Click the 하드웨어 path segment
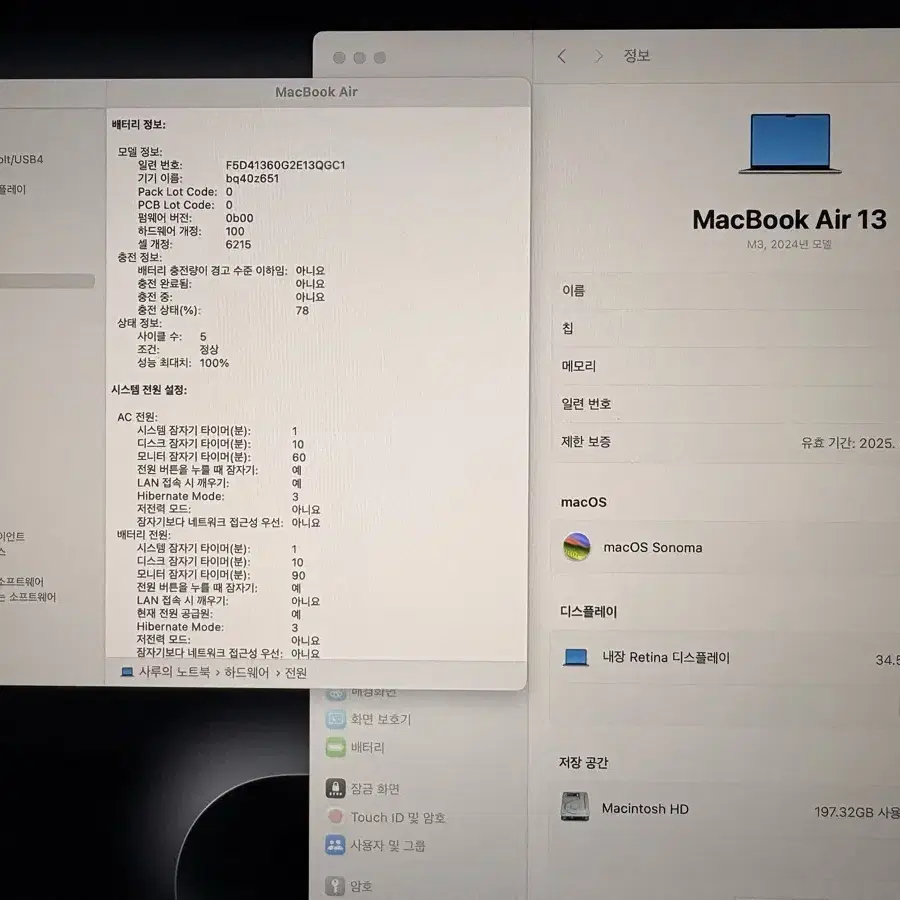 pyautogui.click(x=246, y=672)
